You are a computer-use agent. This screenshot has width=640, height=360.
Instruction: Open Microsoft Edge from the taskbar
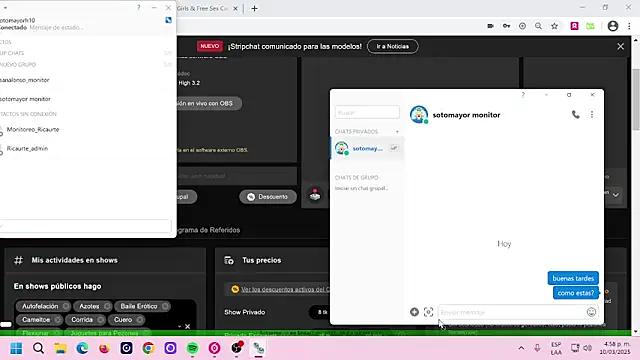[x=82, y=348]
